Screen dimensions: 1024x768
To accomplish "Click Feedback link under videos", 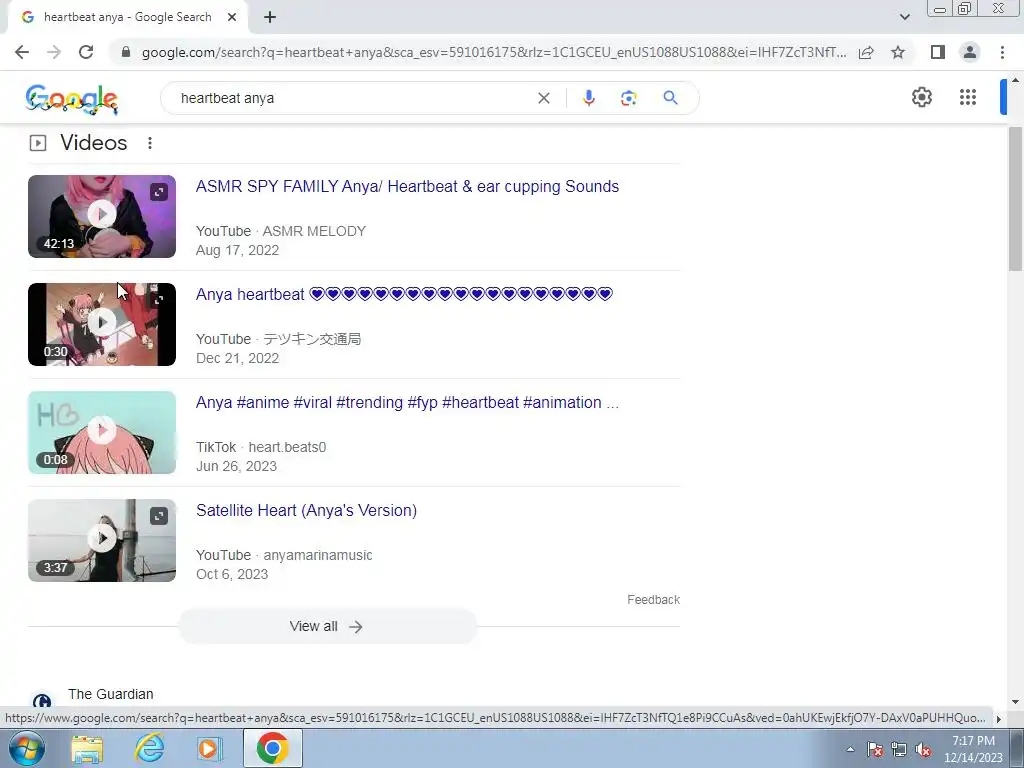I will click(653, 600).
